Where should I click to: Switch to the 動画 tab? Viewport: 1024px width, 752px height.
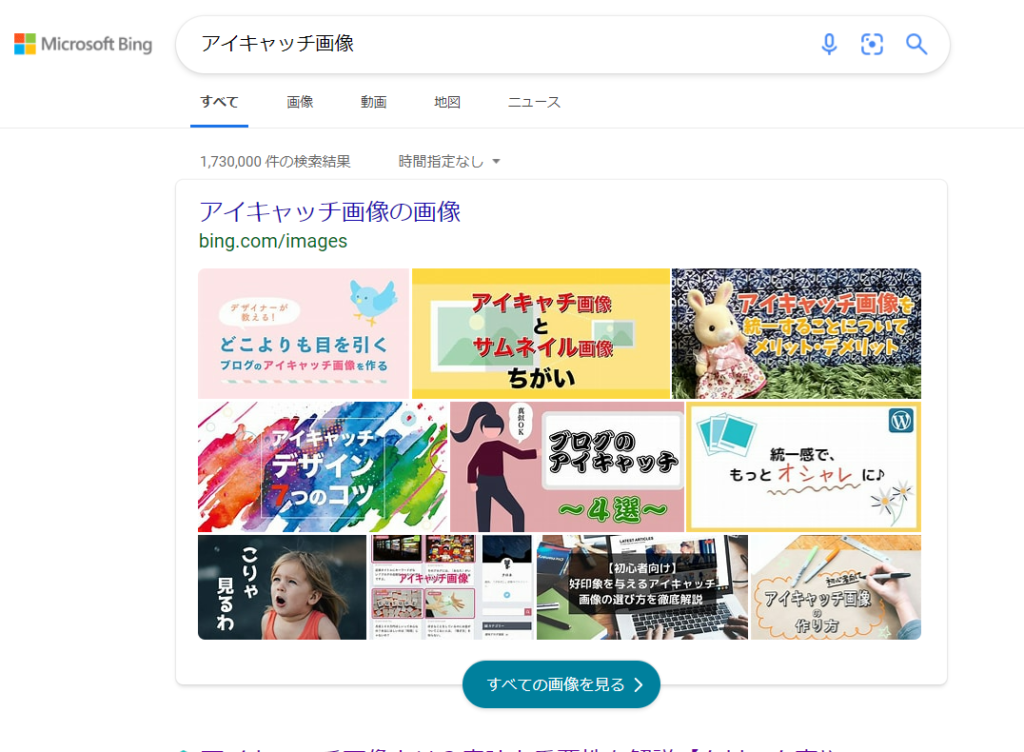click(x=374, y=102)
